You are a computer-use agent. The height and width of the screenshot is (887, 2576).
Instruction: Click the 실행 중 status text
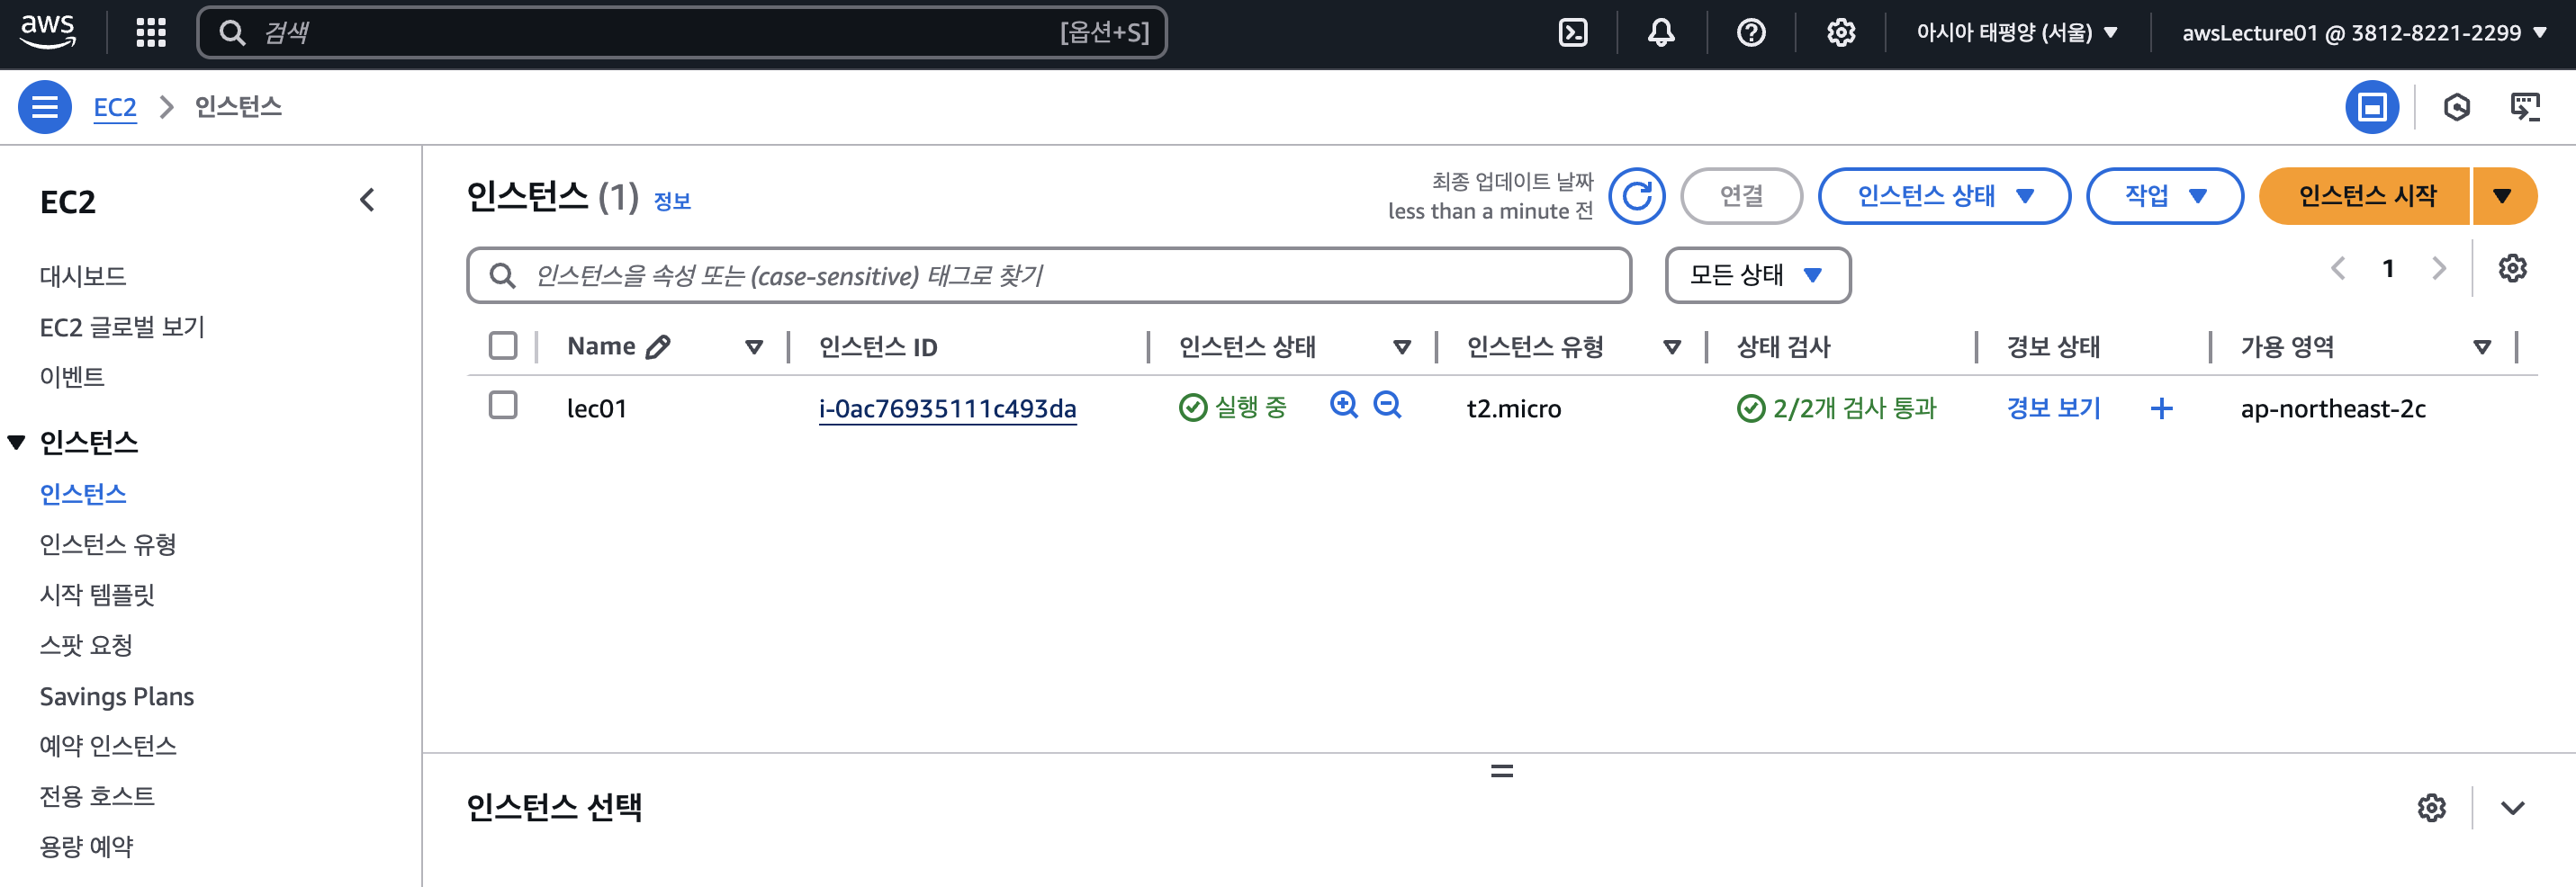tap(1250, 407)
